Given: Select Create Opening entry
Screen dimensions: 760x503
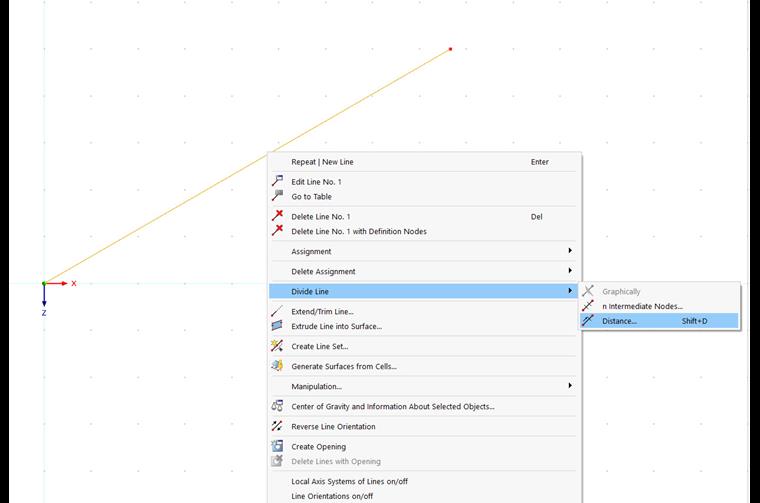Looking at the screenshot, I should (x=425, y=447).
